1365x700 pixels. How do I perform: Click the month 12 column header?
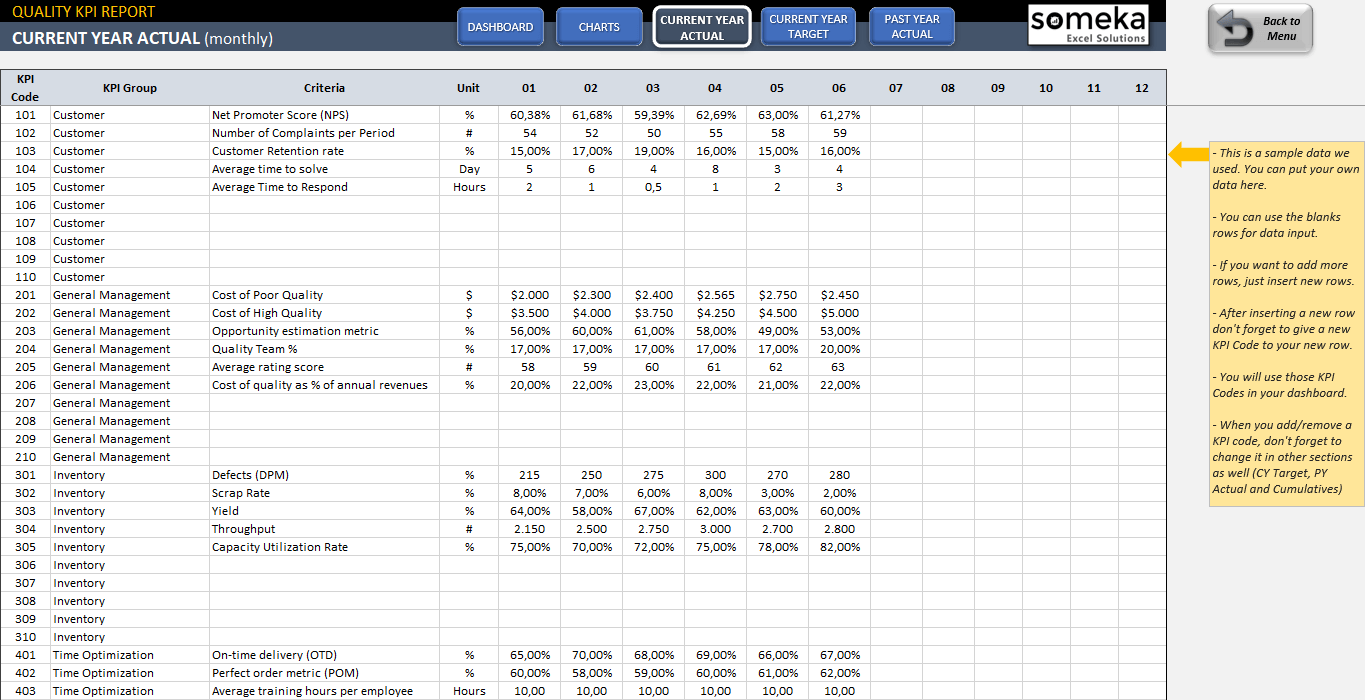click(1141, 88)
